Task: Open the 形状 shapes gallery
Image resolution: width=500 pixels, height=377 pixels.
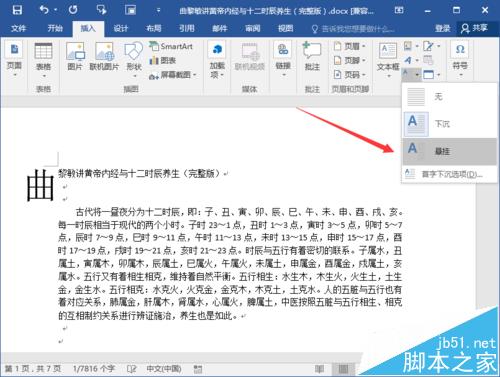Action: (x=134, y=60)
